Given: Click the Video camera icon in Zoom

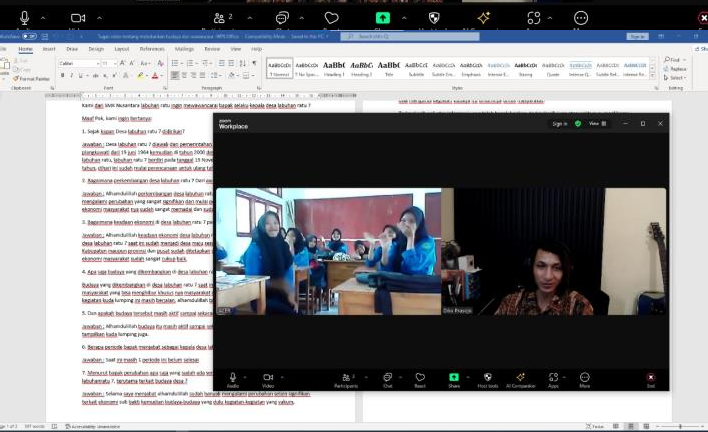Looking at the screenshot, I should tap(268, 378).
